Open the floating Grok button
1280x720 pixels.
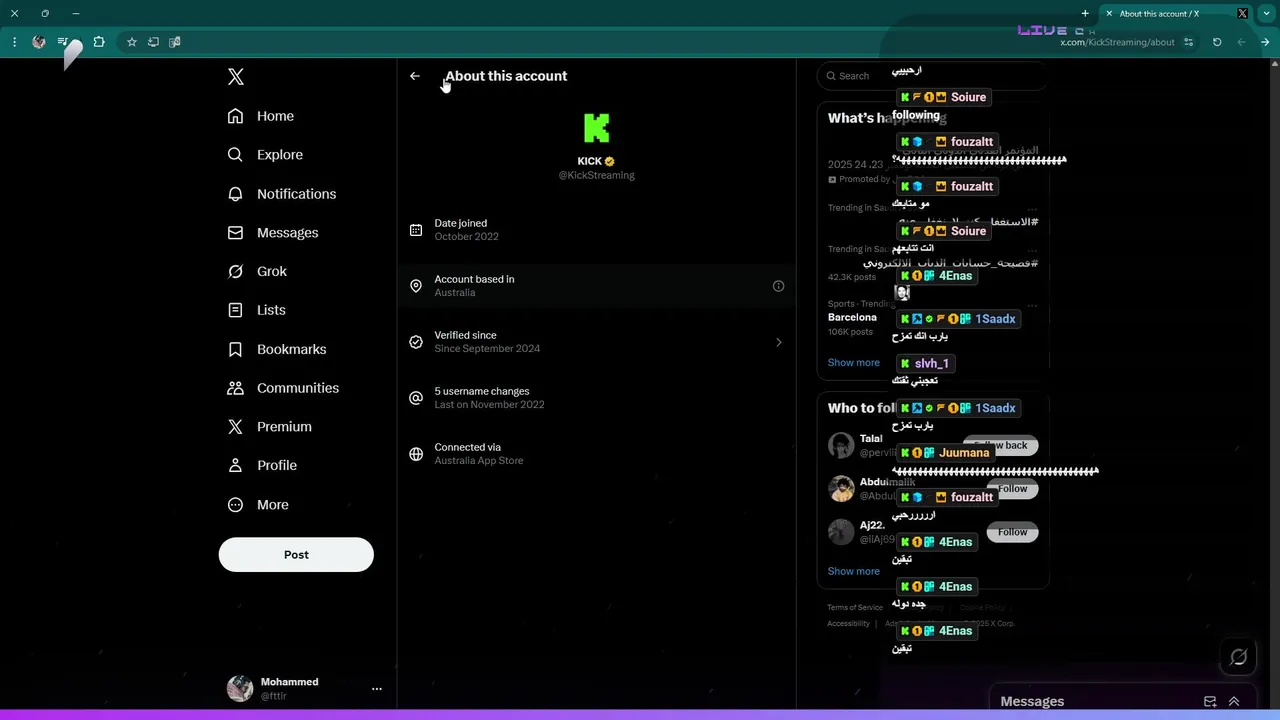coord(1238,657)
